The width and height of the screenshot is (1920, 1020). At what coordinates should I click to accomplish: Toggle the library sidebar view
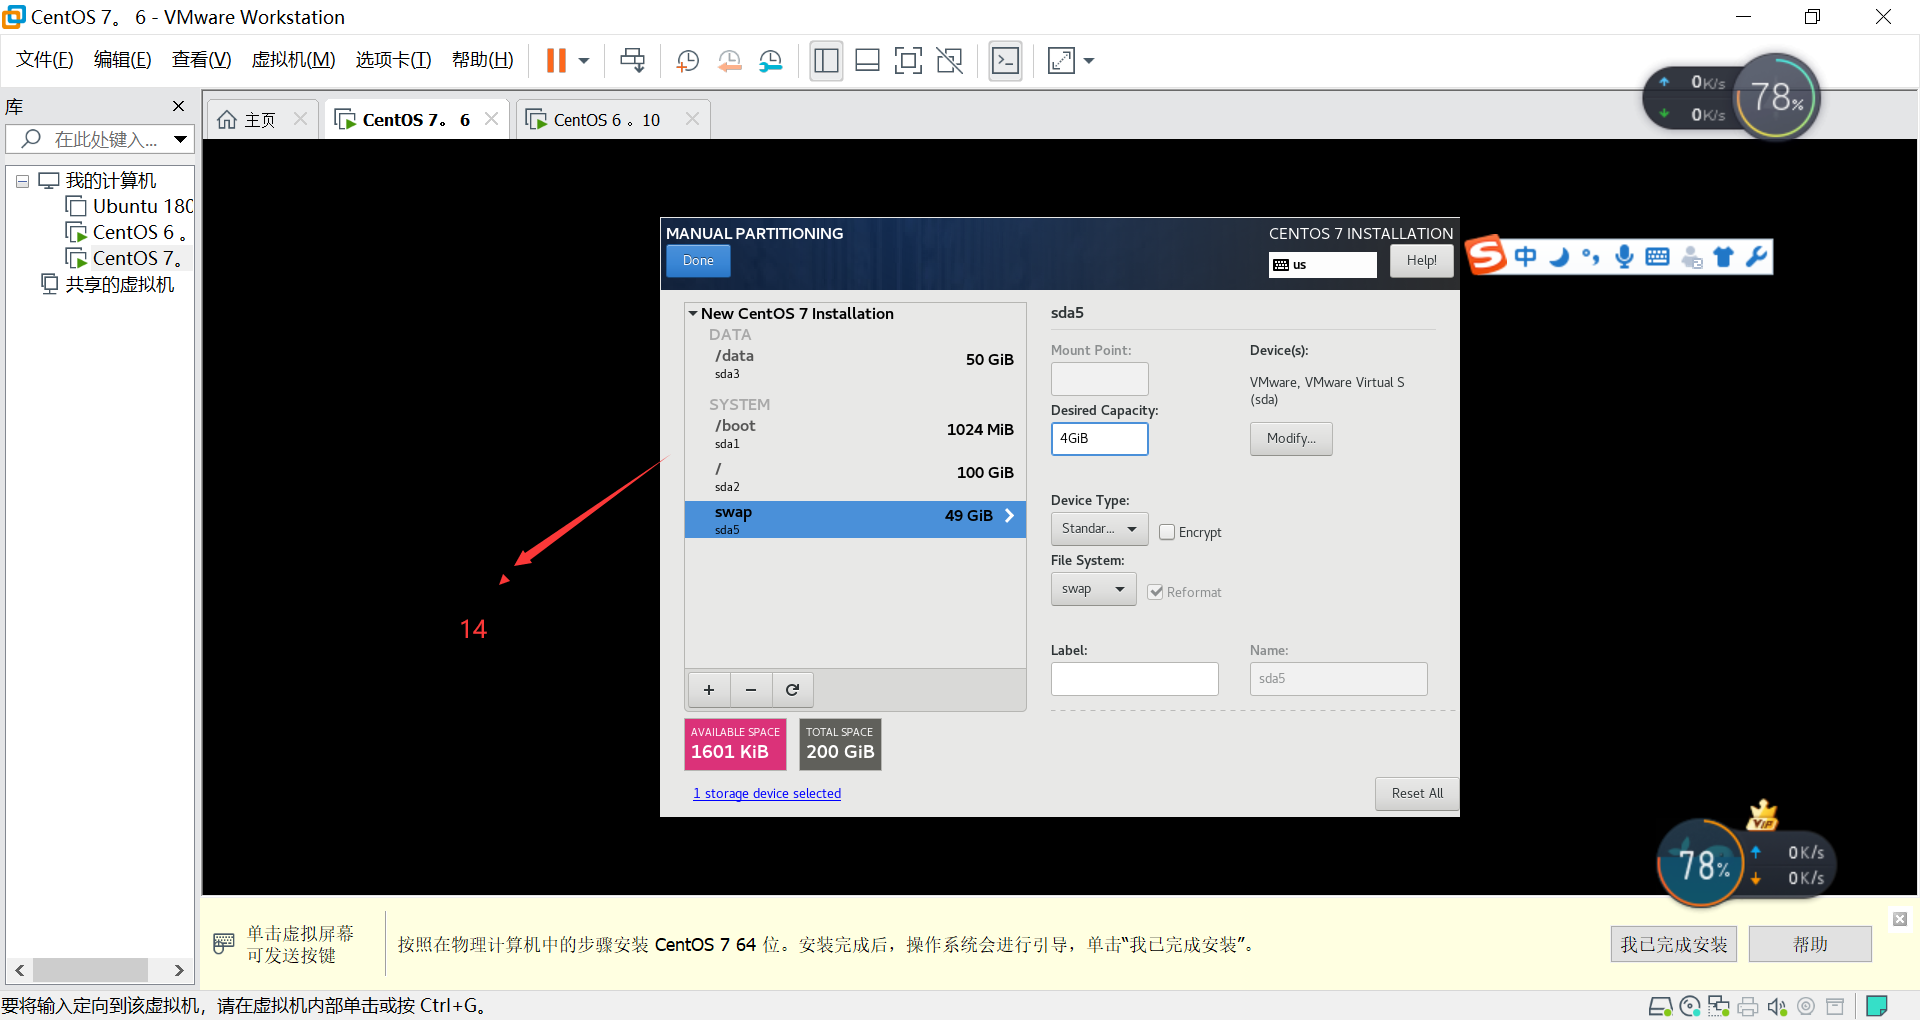pyautogui.click(x=826, y=61)
